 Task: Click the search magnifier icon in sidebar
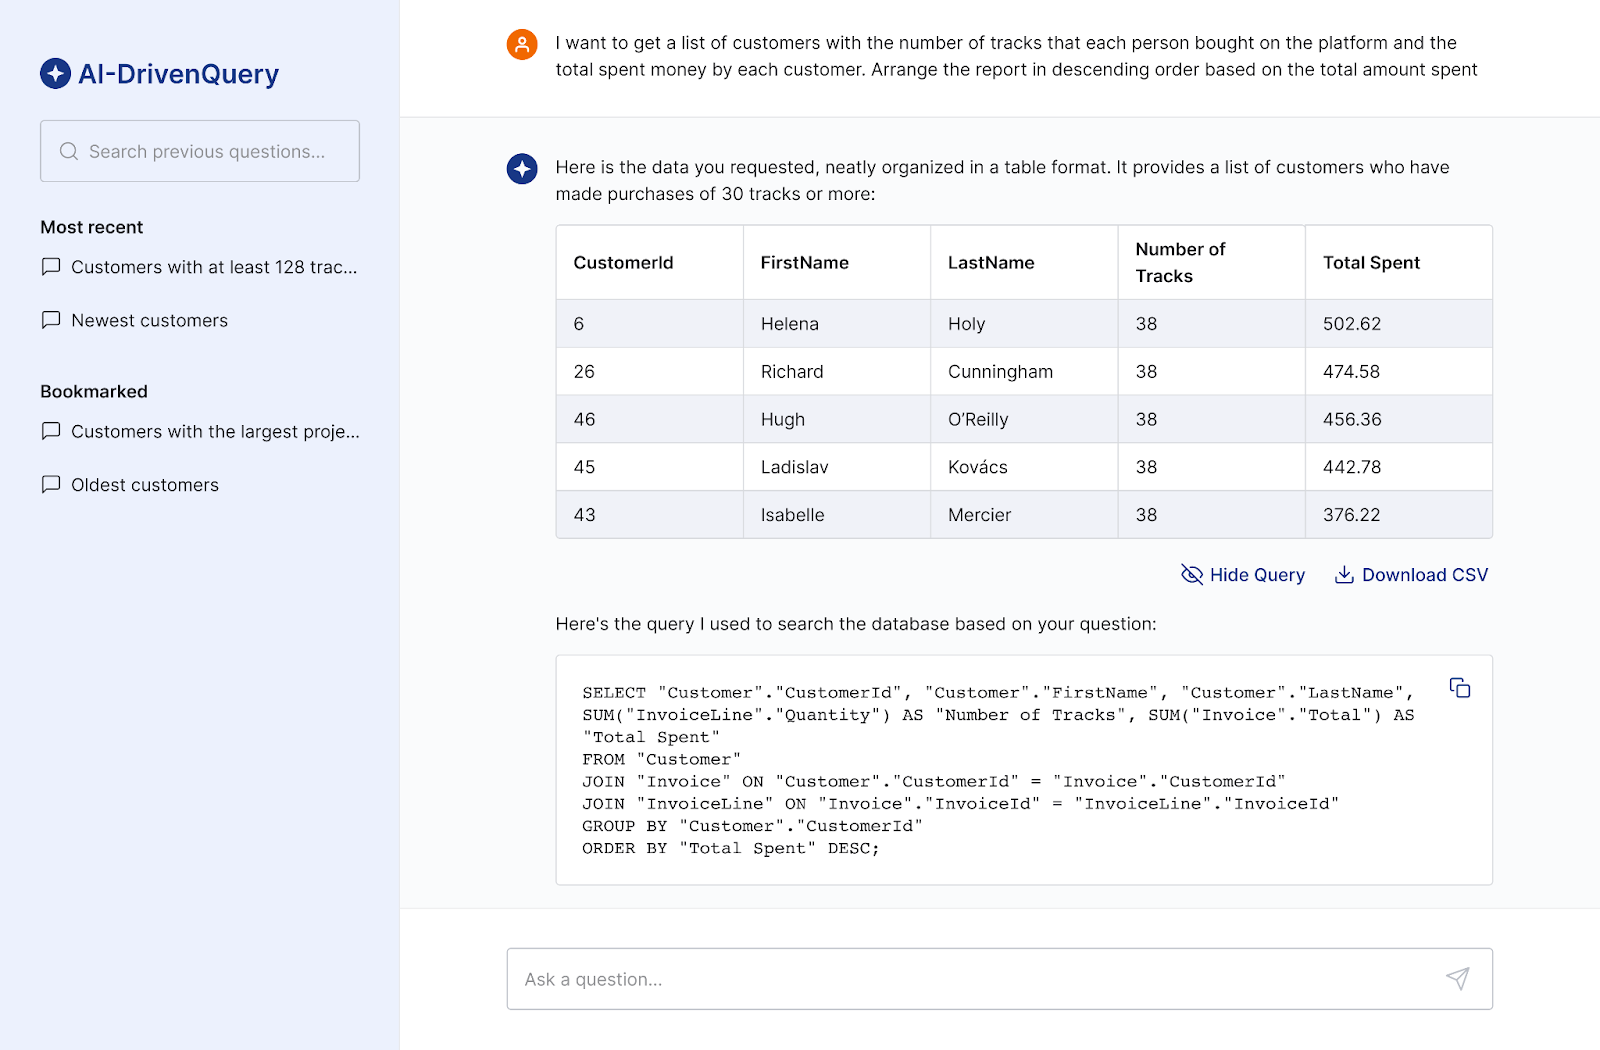coord(69,151)
